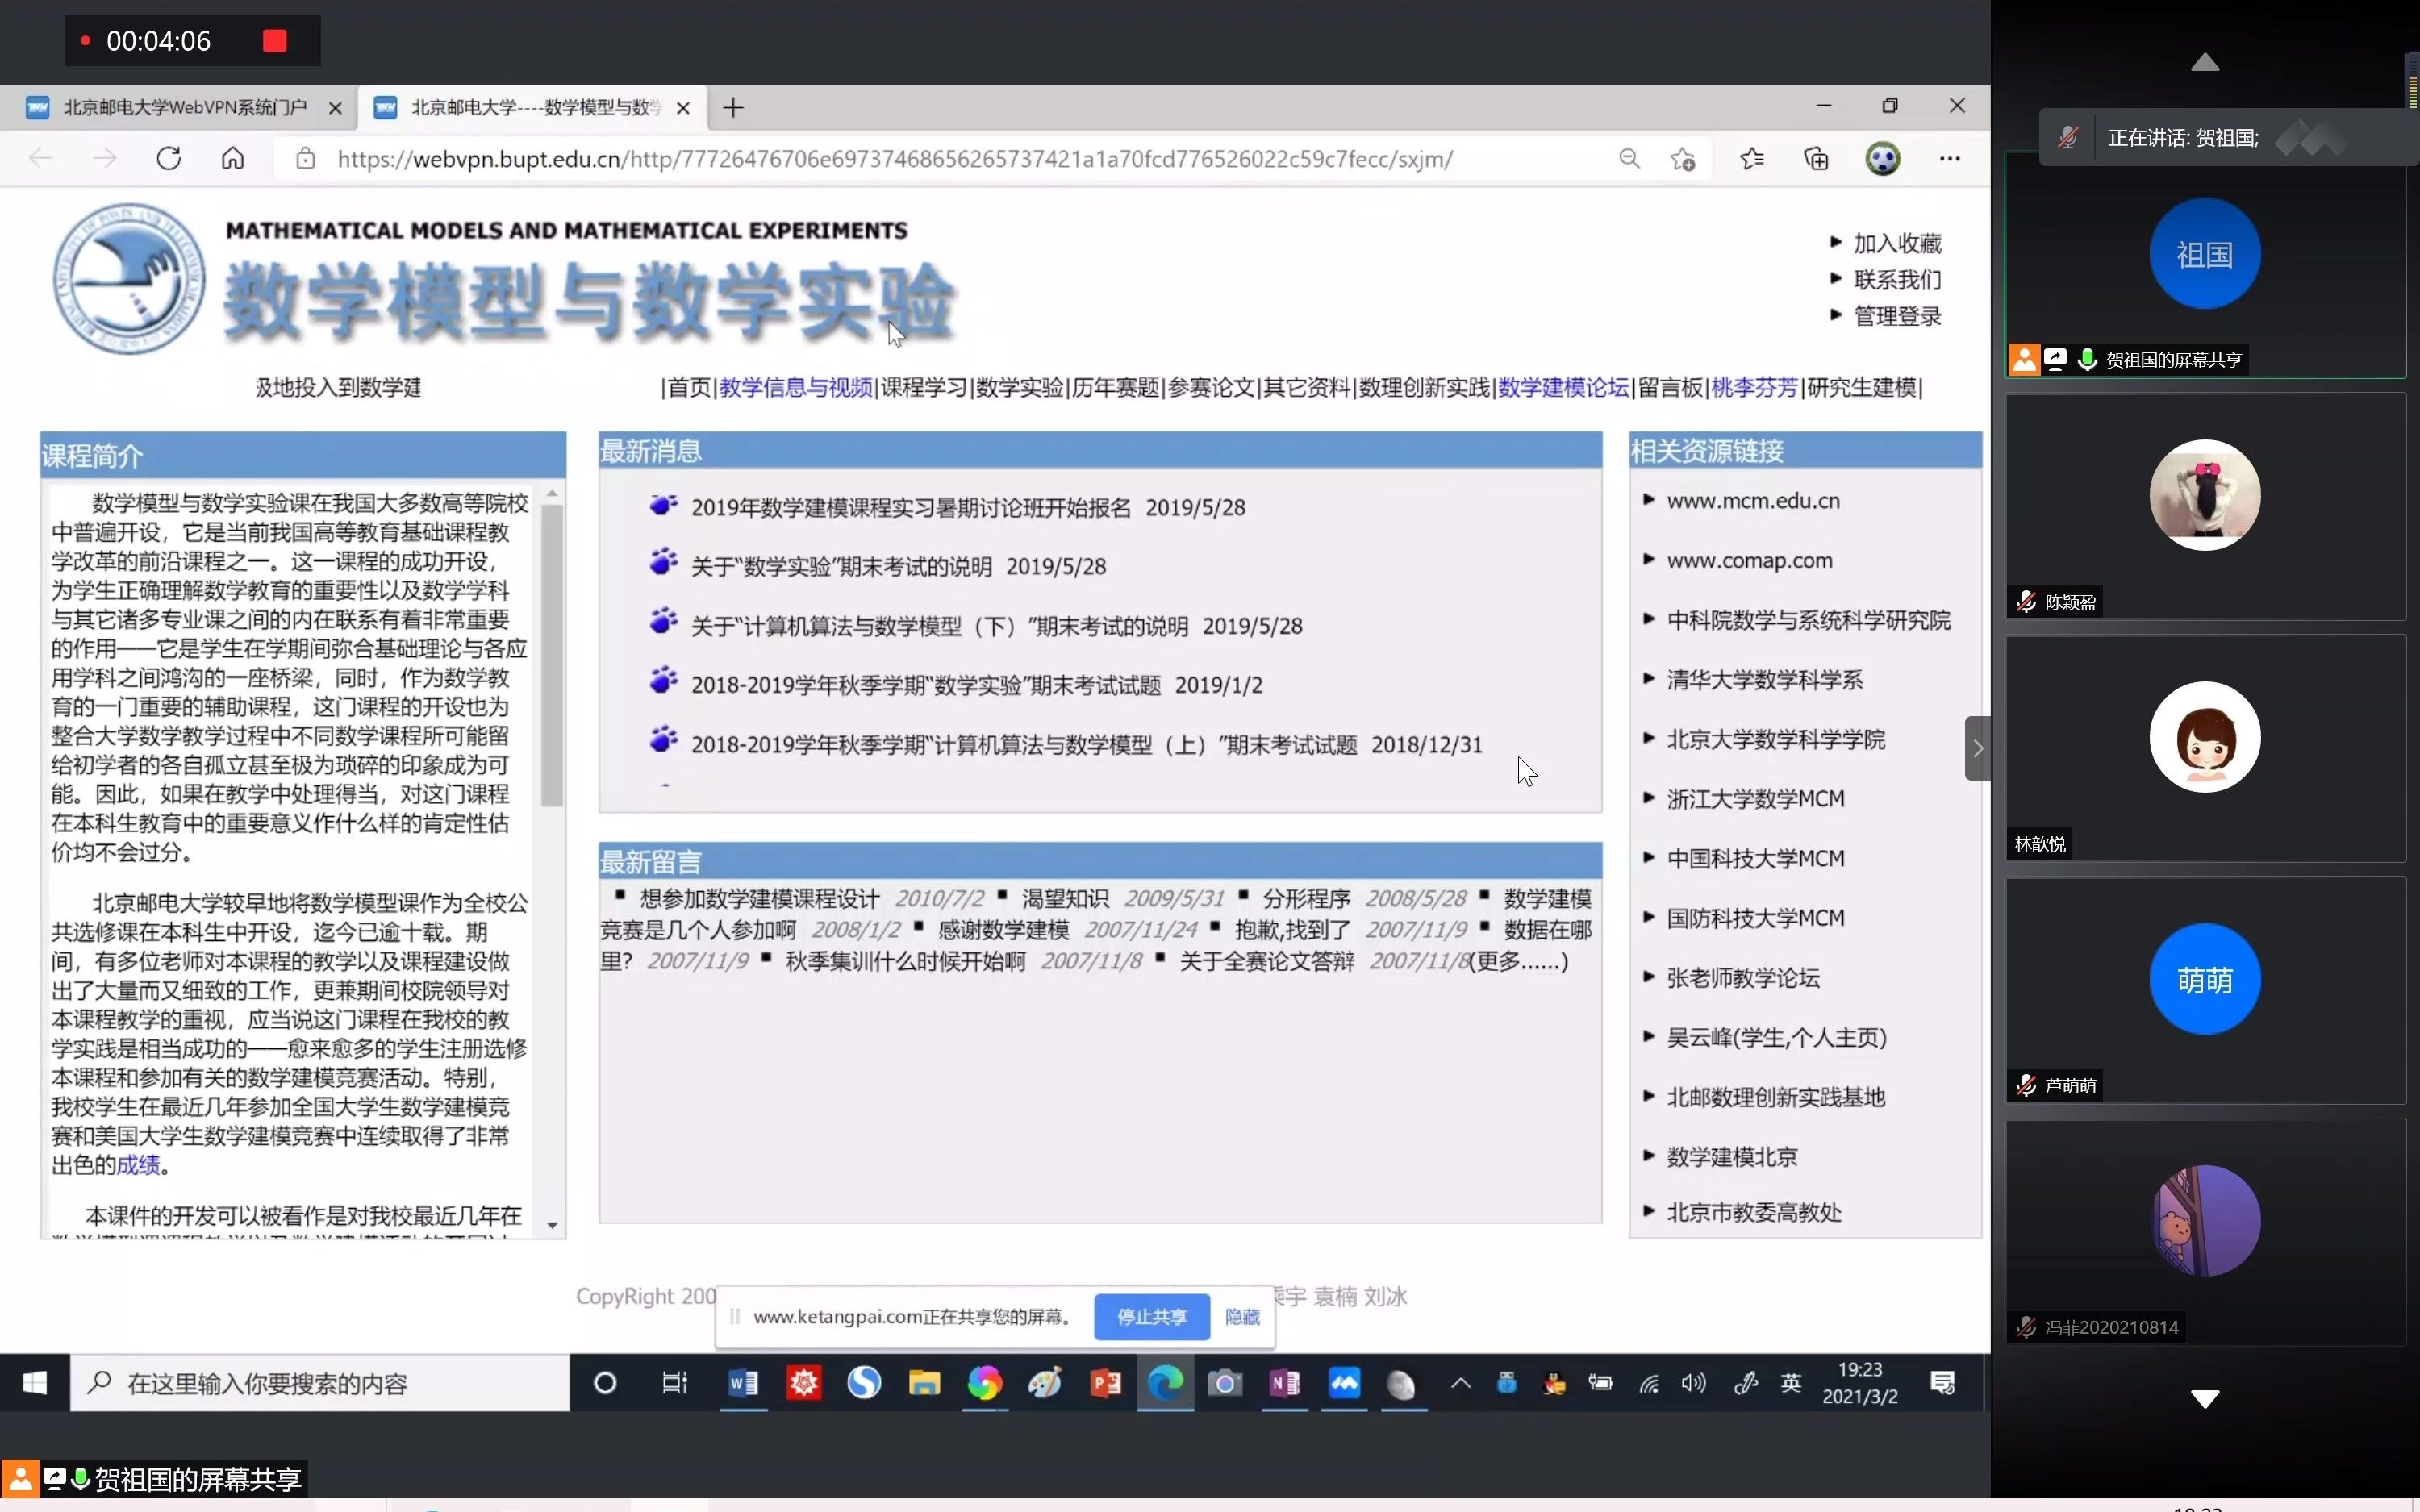Collapse the participant list with the up arrow

[2204, 62]
